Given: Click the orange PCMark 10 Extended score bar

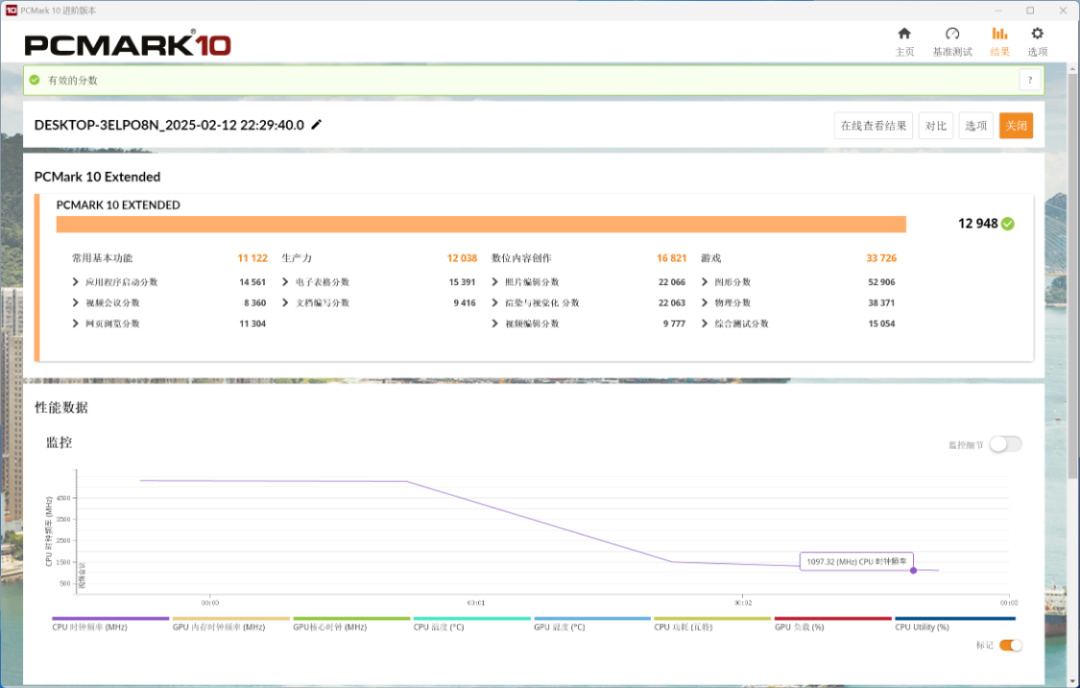Looking at the screenshot, I should tap(481, 225).
